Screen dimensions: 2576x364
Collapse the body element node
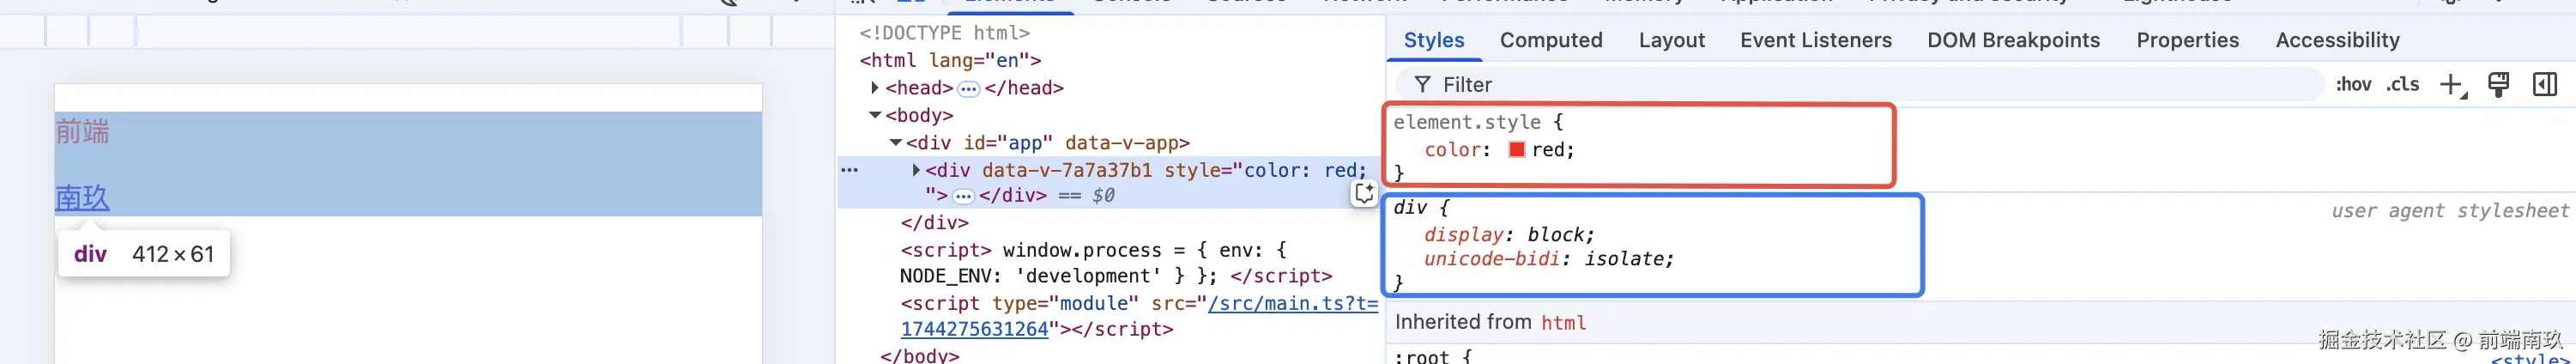[x=875, y=115]
